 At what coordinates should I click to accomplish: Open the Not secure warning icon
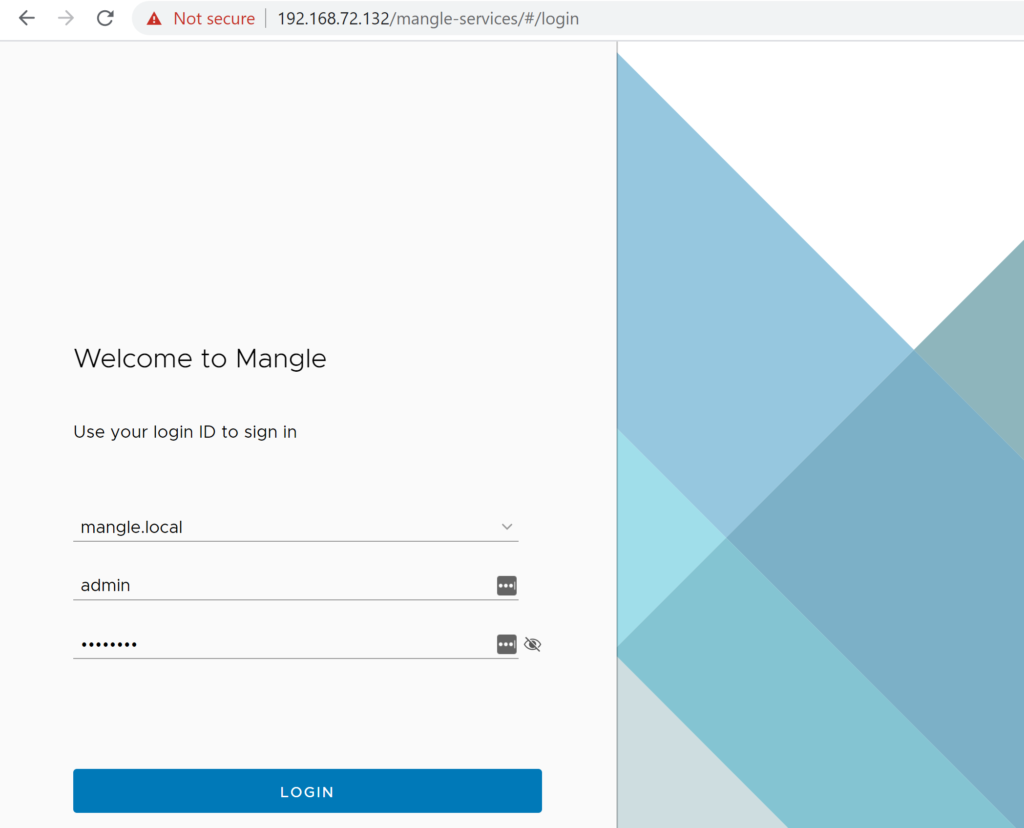[154, 19]
